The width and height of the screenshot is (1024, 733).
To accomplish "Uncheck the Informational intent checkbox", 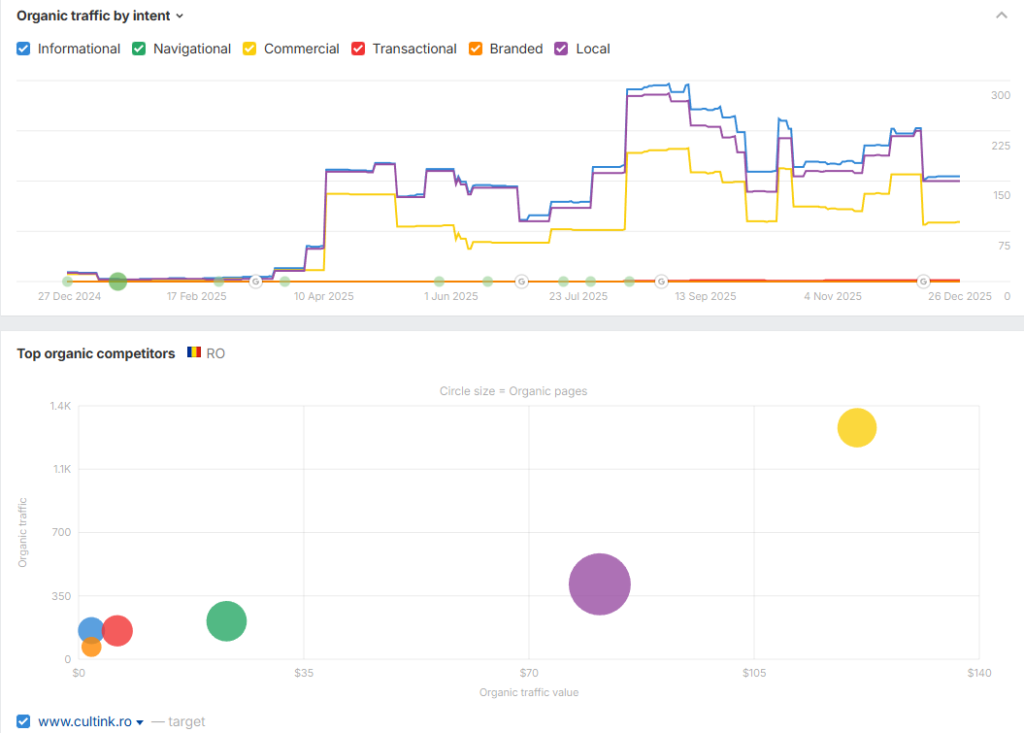I will point(24,49).
